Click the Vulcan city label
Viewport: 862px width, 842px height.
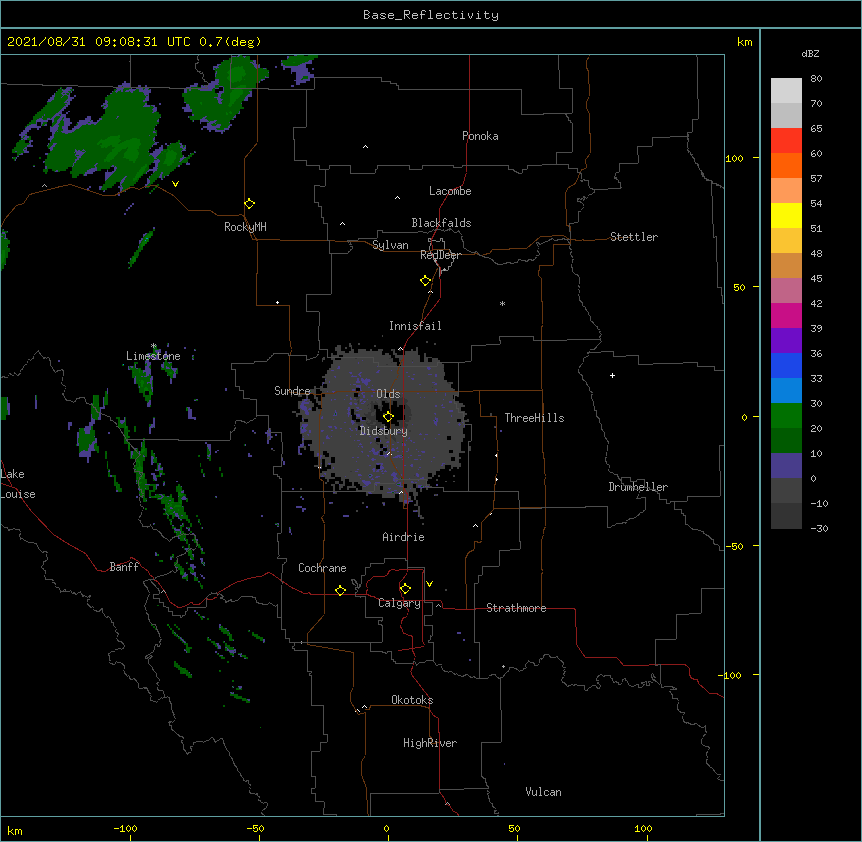(543, 792)
